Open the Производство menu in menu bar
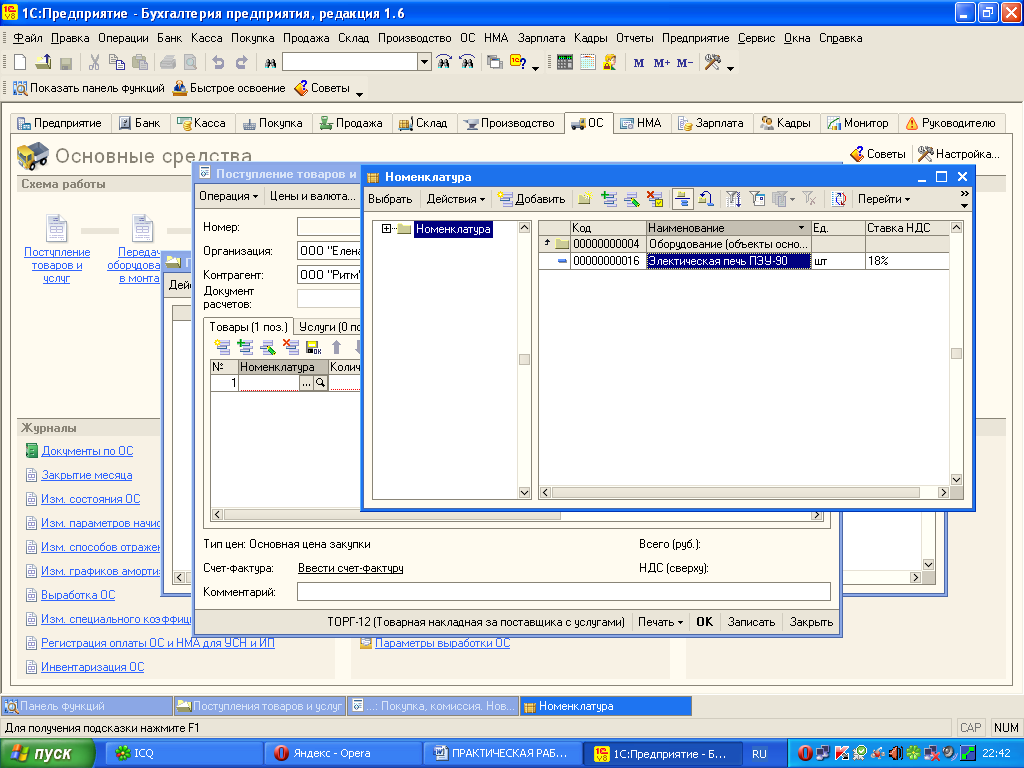The height and width of the screenshot is (768, 1024). coord(415,37)
